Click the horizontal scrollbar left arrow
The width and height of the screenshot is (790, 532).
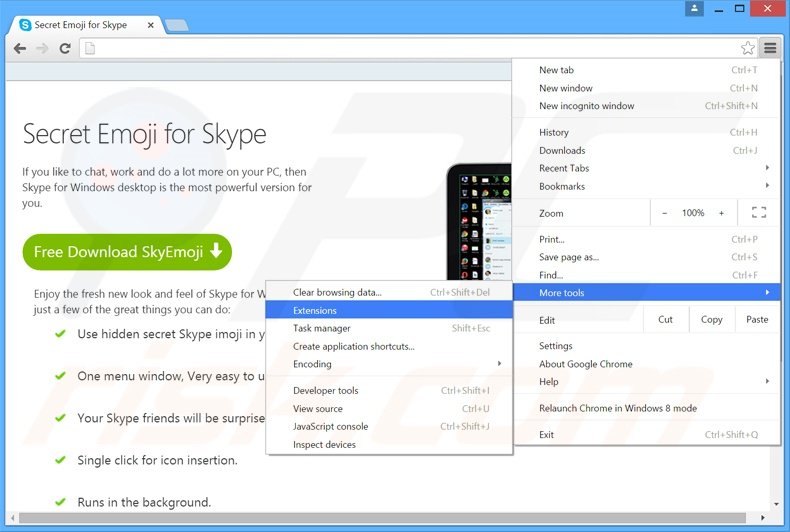tap(12, 518)
